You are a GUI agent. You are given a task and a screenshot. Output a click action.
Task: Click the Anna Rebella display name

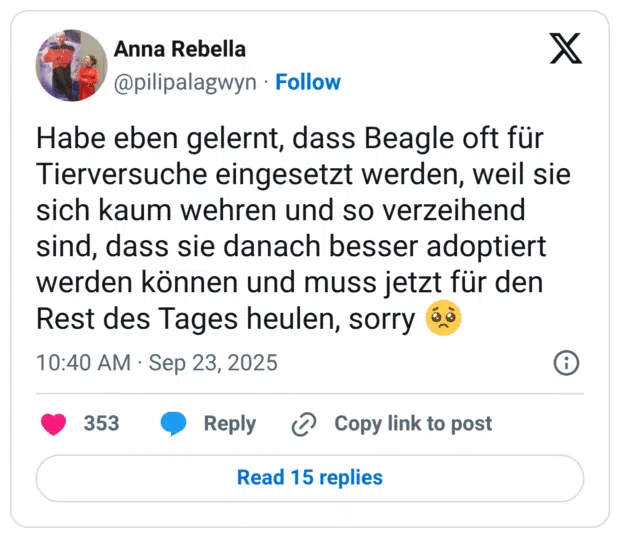point(180,49)
